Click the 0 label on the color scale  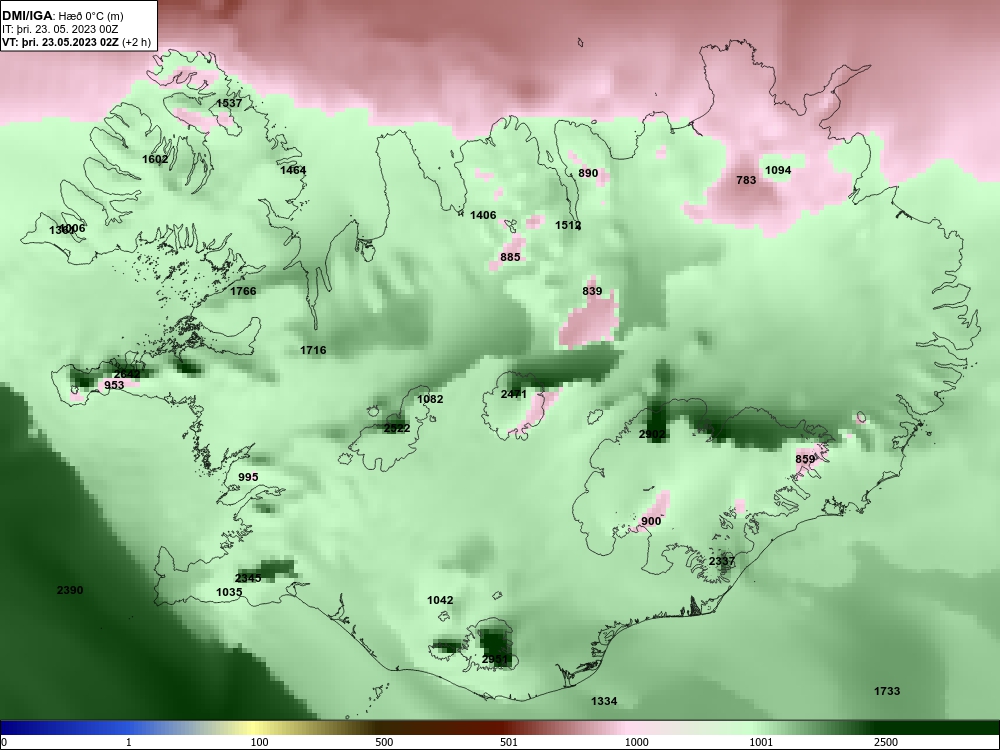pyautogui.click(x=4, y=742)
